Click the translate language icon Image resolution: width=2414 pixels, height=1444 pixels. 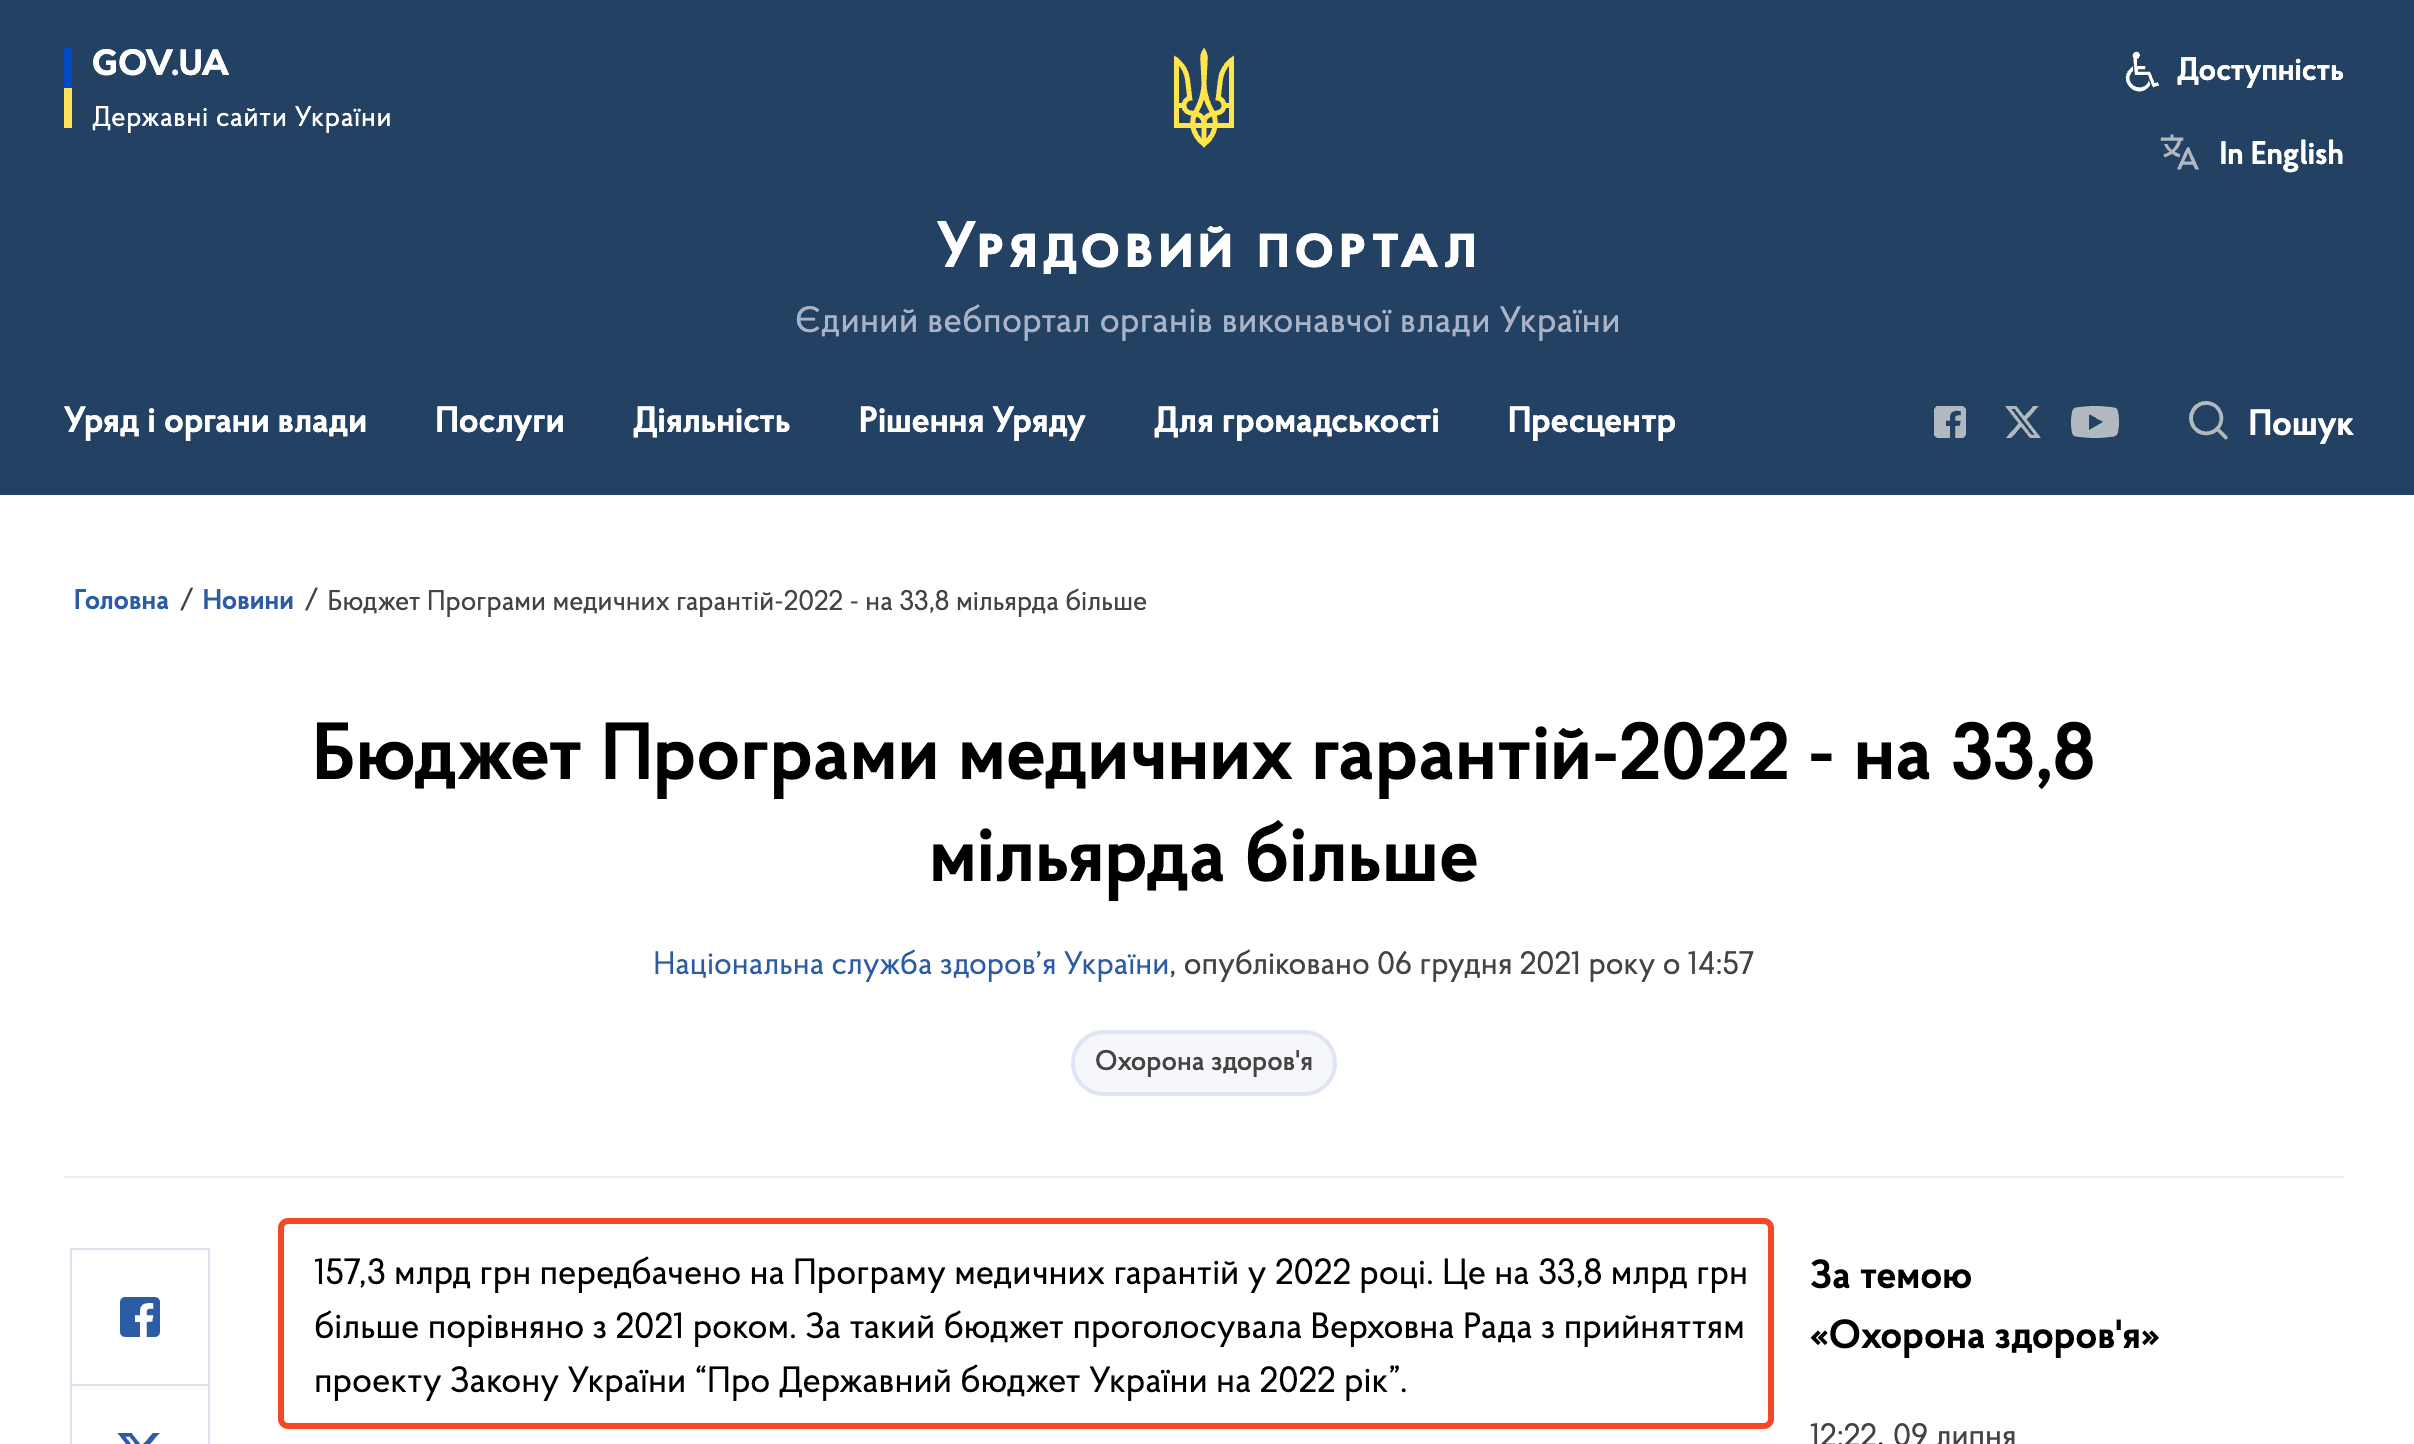coord(2179,153)
